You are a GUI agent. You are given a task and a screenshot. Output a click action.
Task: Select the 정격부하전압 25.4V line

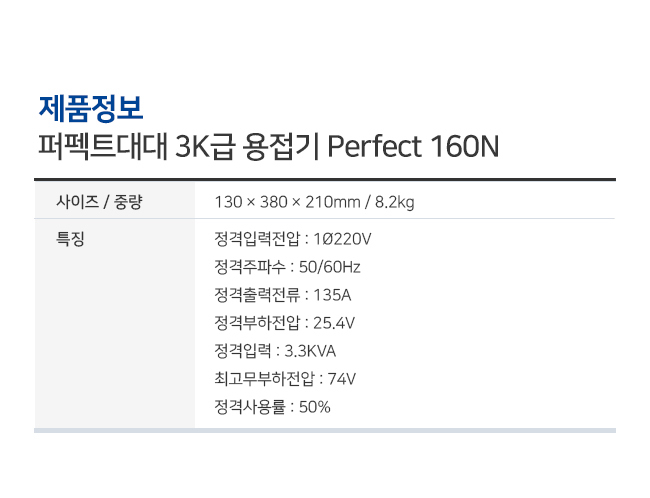[x=284, y=323]
